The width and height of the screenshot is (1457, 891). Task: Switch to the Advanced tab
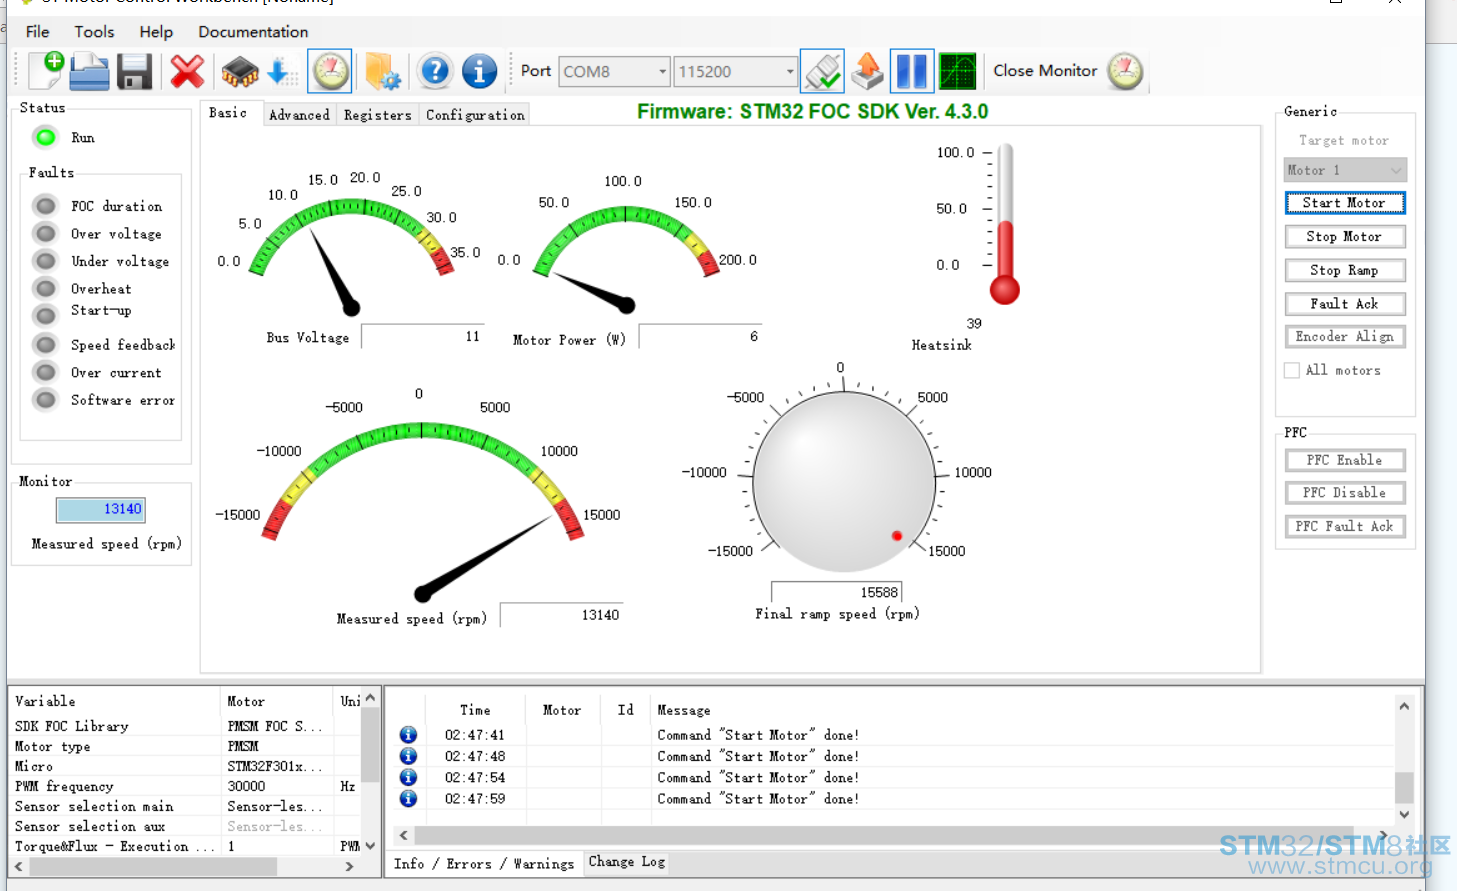pyautogui.click(x=299, y=115)
